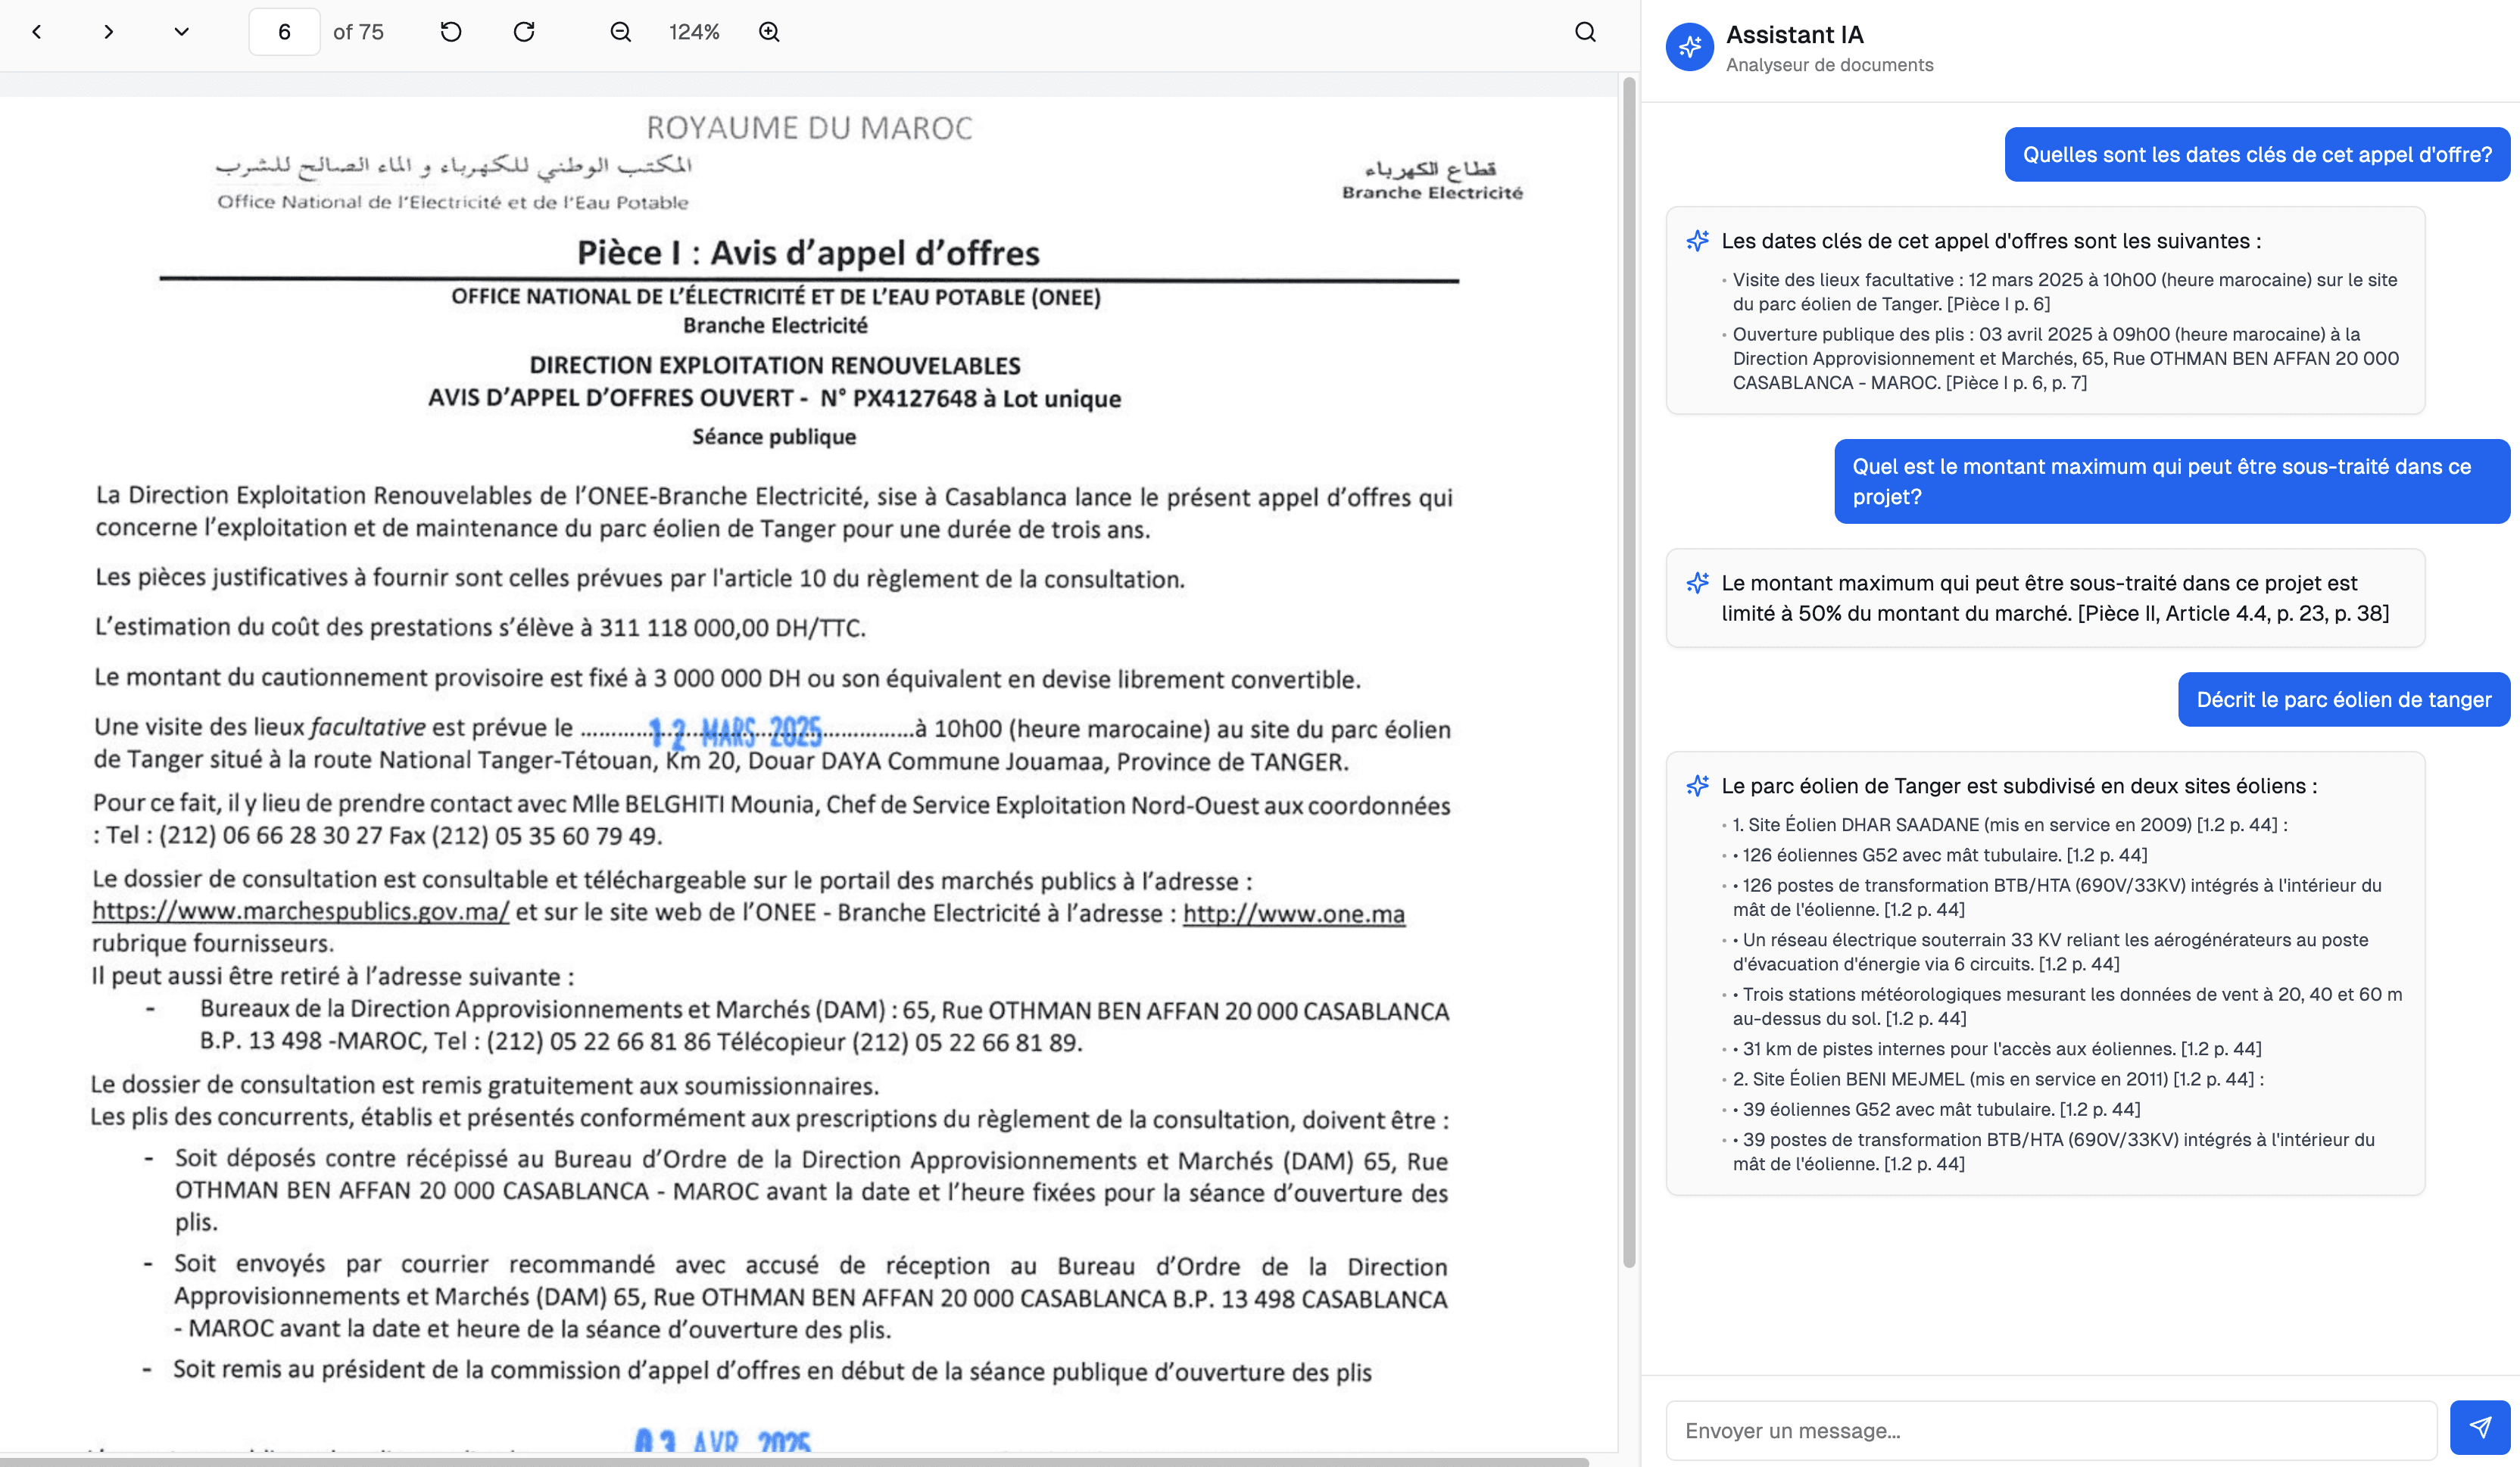The image size is (2520, 1467).
Task: Click 'Un réseau électrique souterrain 33 KV' bullet
Action: coord(2050,952)
